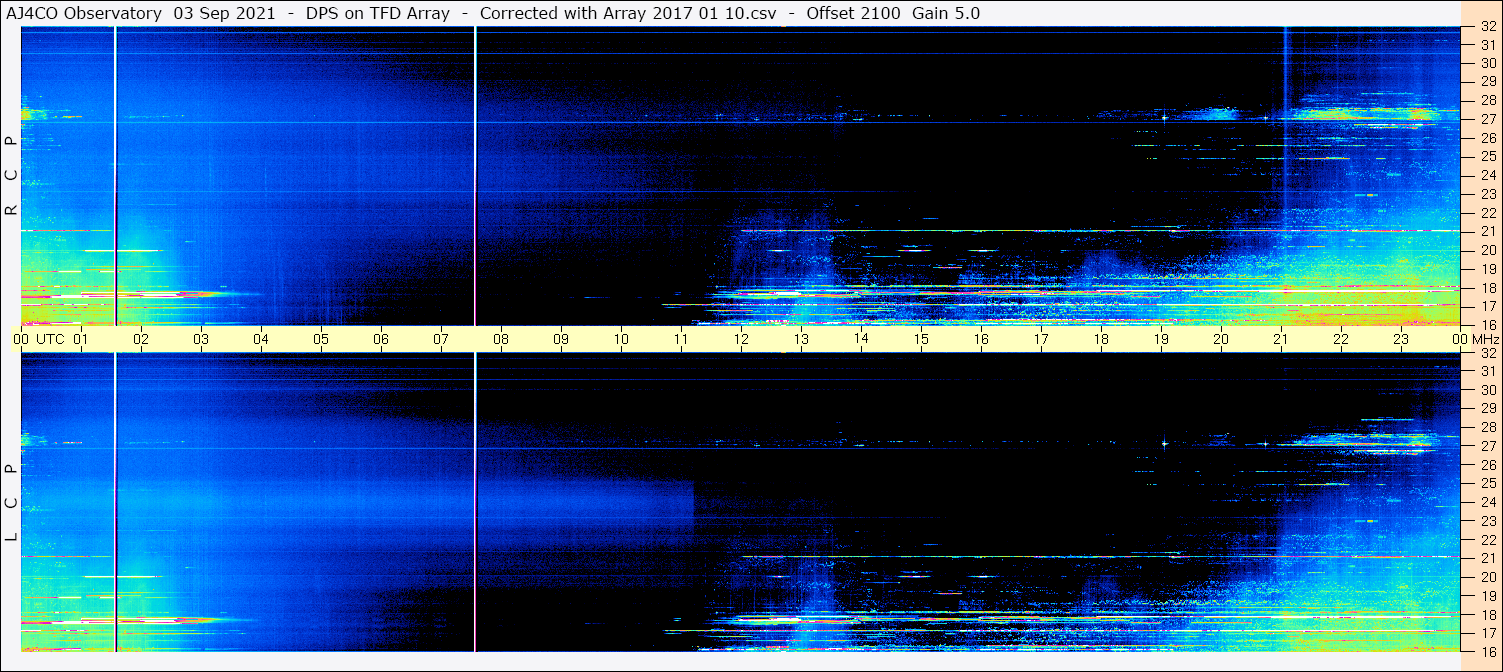
Task: Choose hour 19 on the UTC time axis
Action: (1161, 339)
